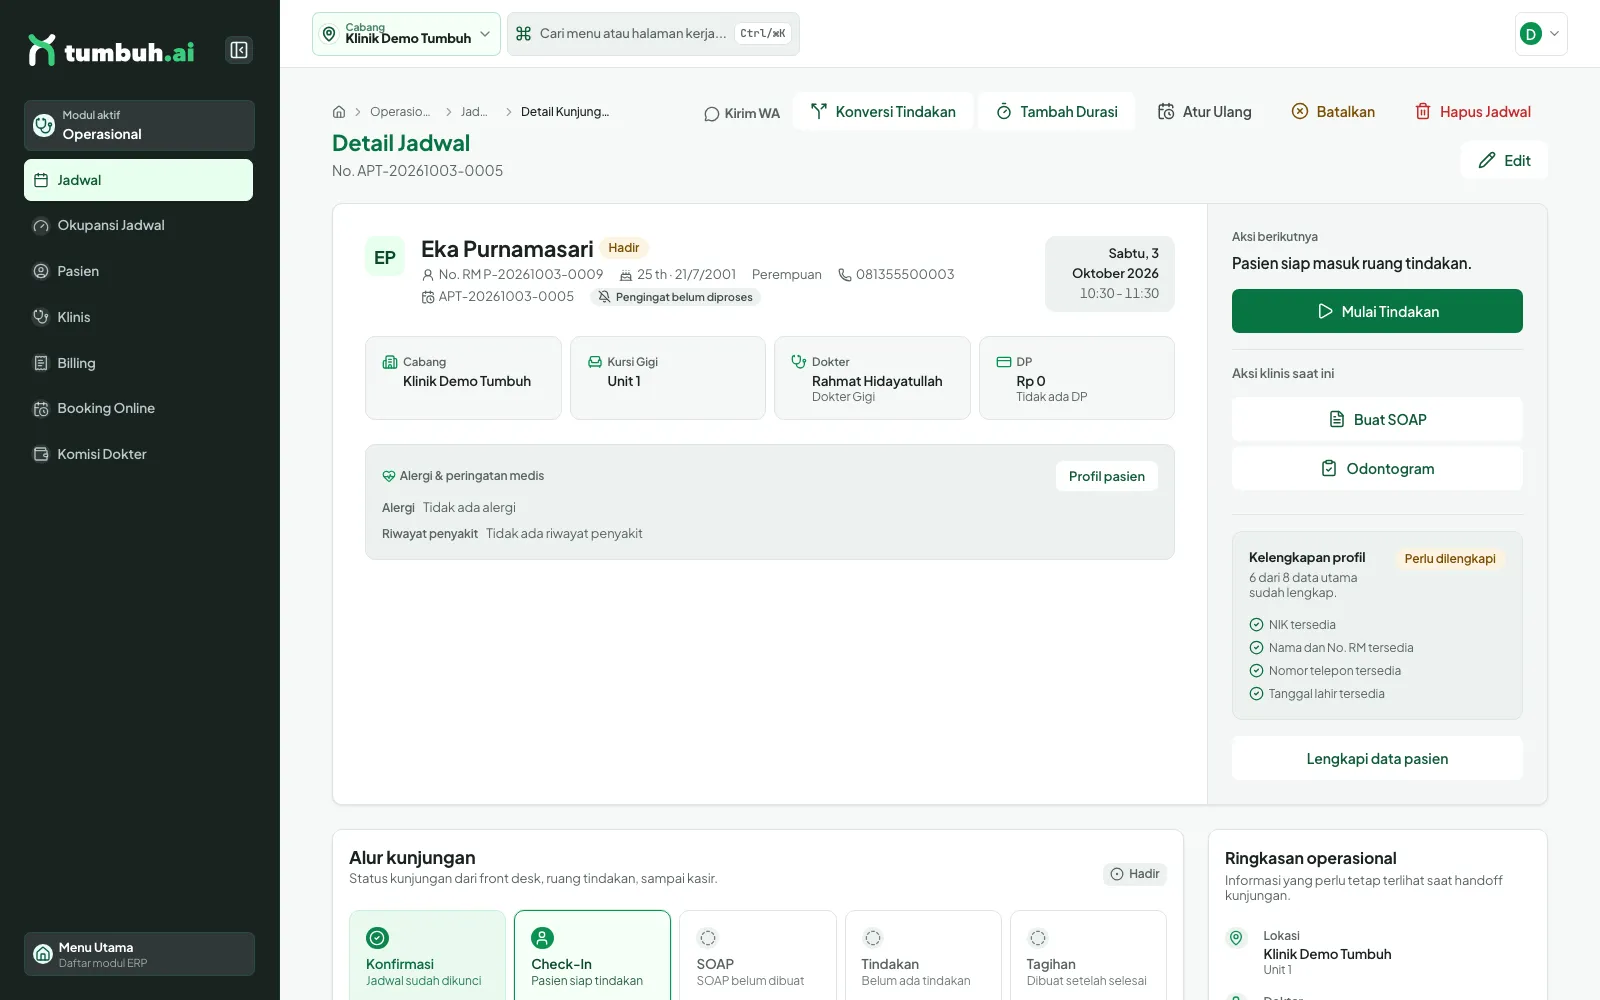1600x1000 pixels.
Task: Go to Okupansi Jadwal menu
Action: [139, 225]
